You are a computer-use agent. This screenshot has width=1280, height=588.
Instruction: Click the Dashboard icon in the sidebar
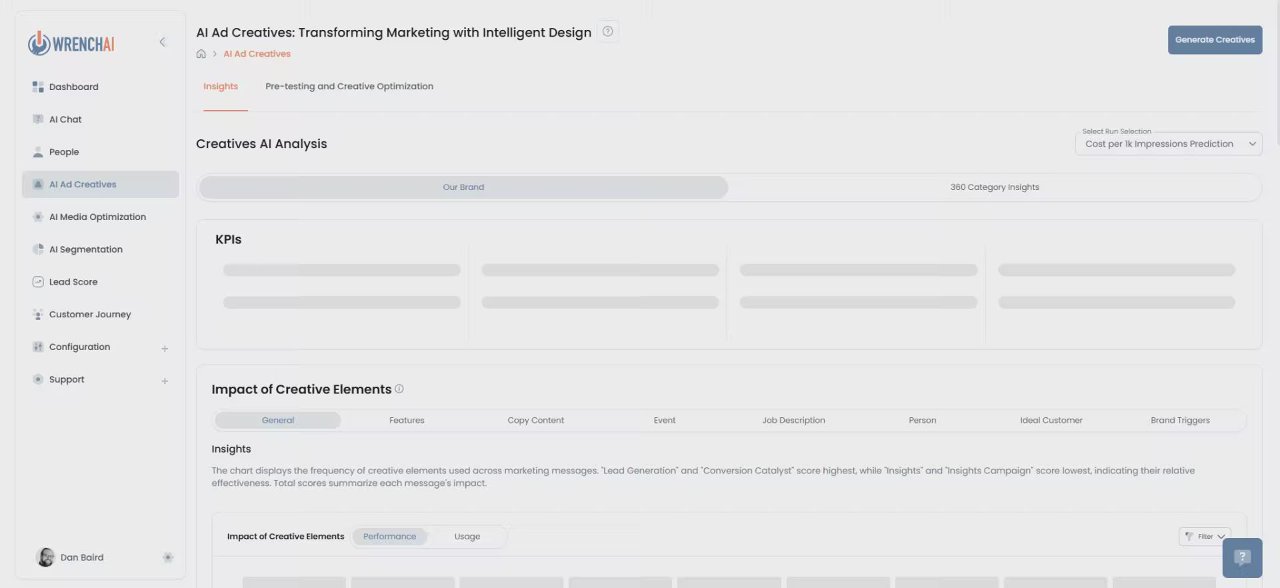point(38,87)
